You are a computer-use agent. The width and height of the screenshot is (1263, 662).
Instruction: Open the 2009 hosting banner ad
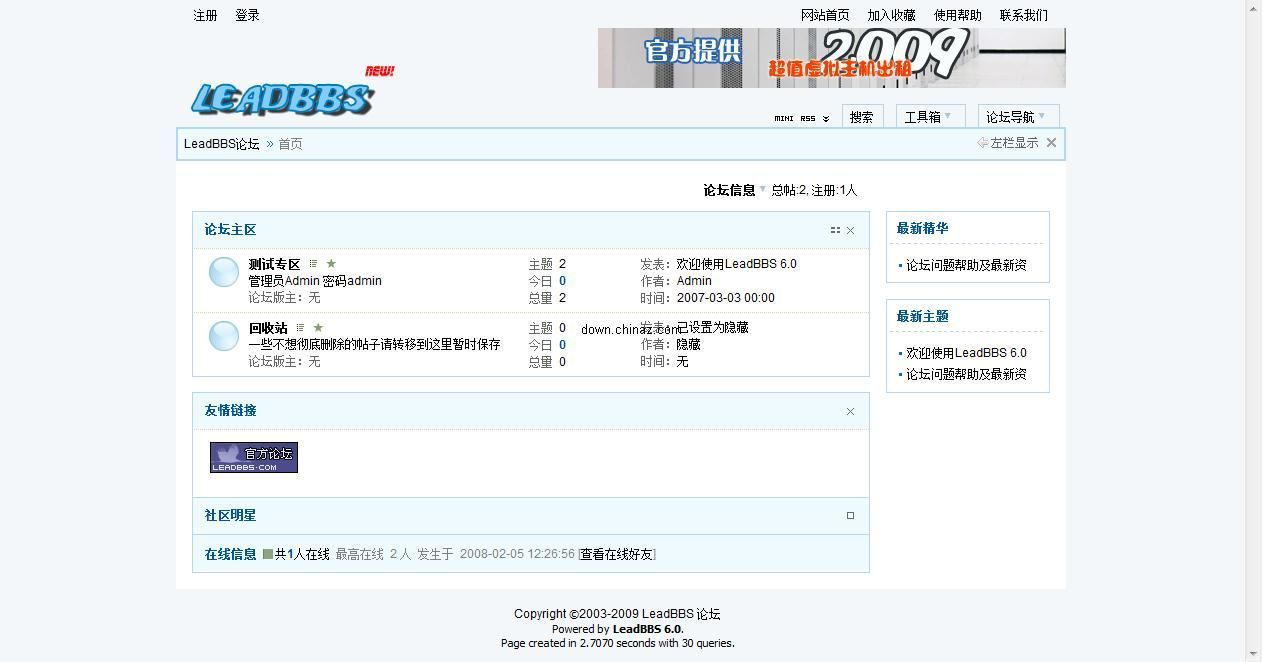pyautogui.click(x=832, y=58)
